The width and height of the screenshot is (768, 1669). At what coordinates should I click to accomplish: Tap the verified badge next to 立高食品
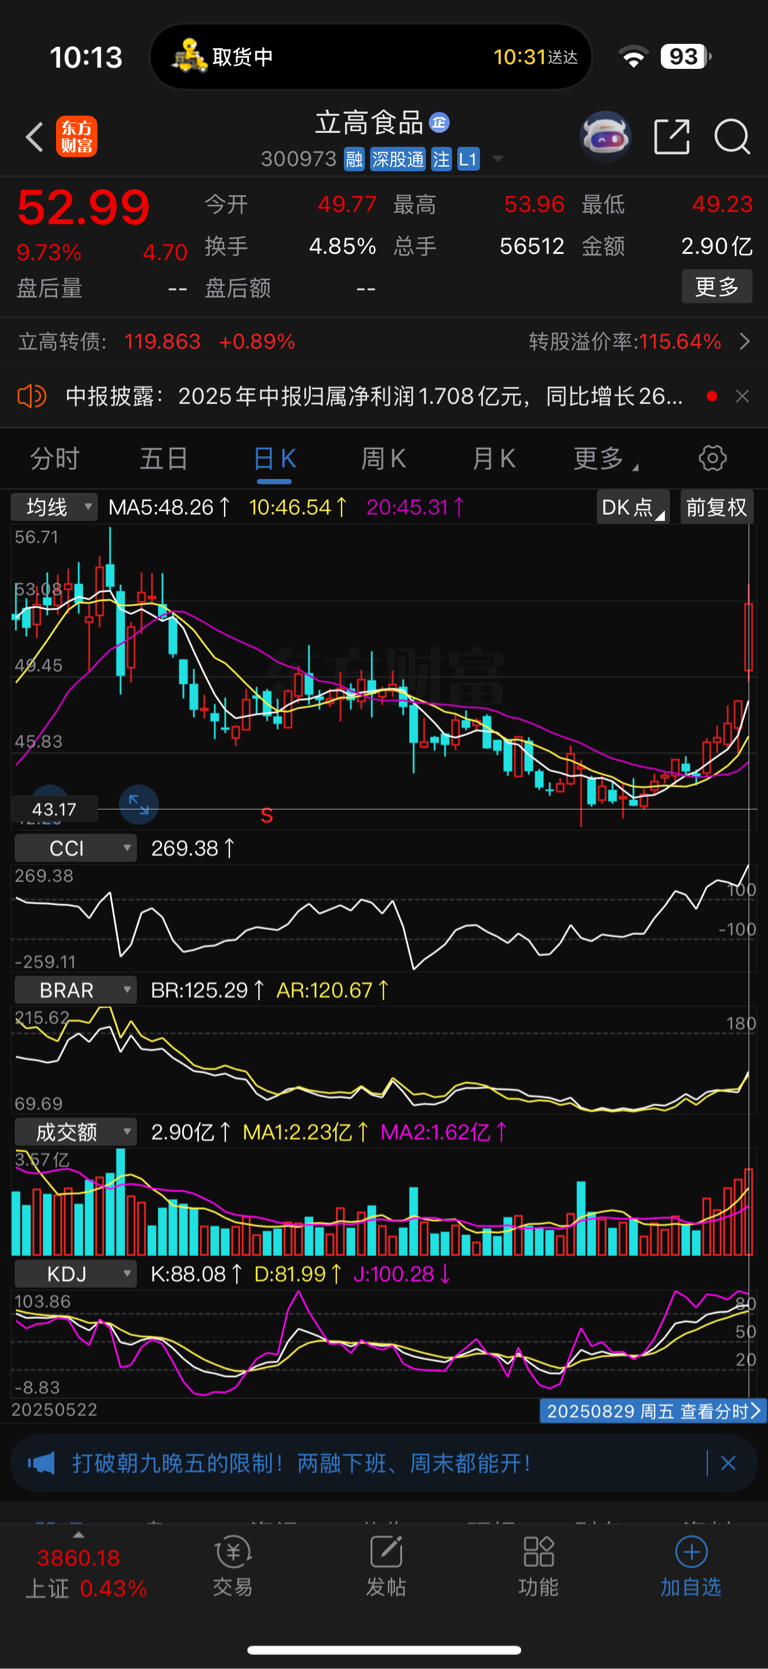[439, 123]
